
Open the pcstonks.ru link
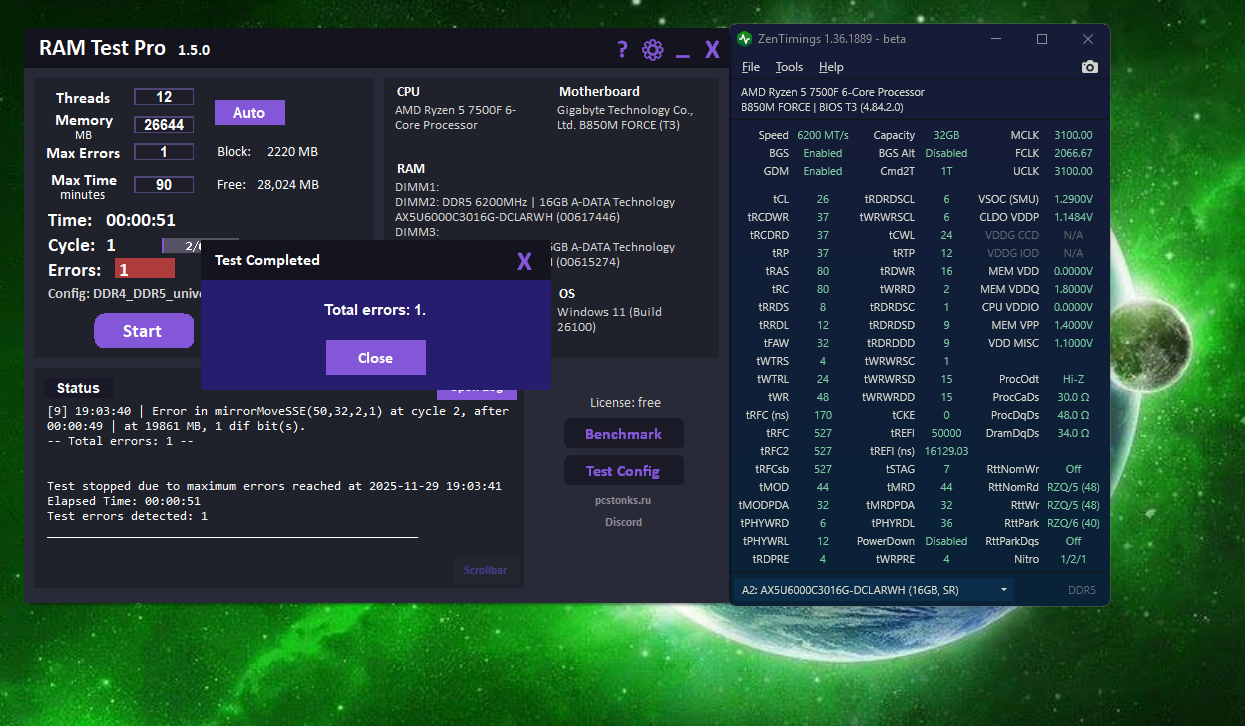coord(623,500)
